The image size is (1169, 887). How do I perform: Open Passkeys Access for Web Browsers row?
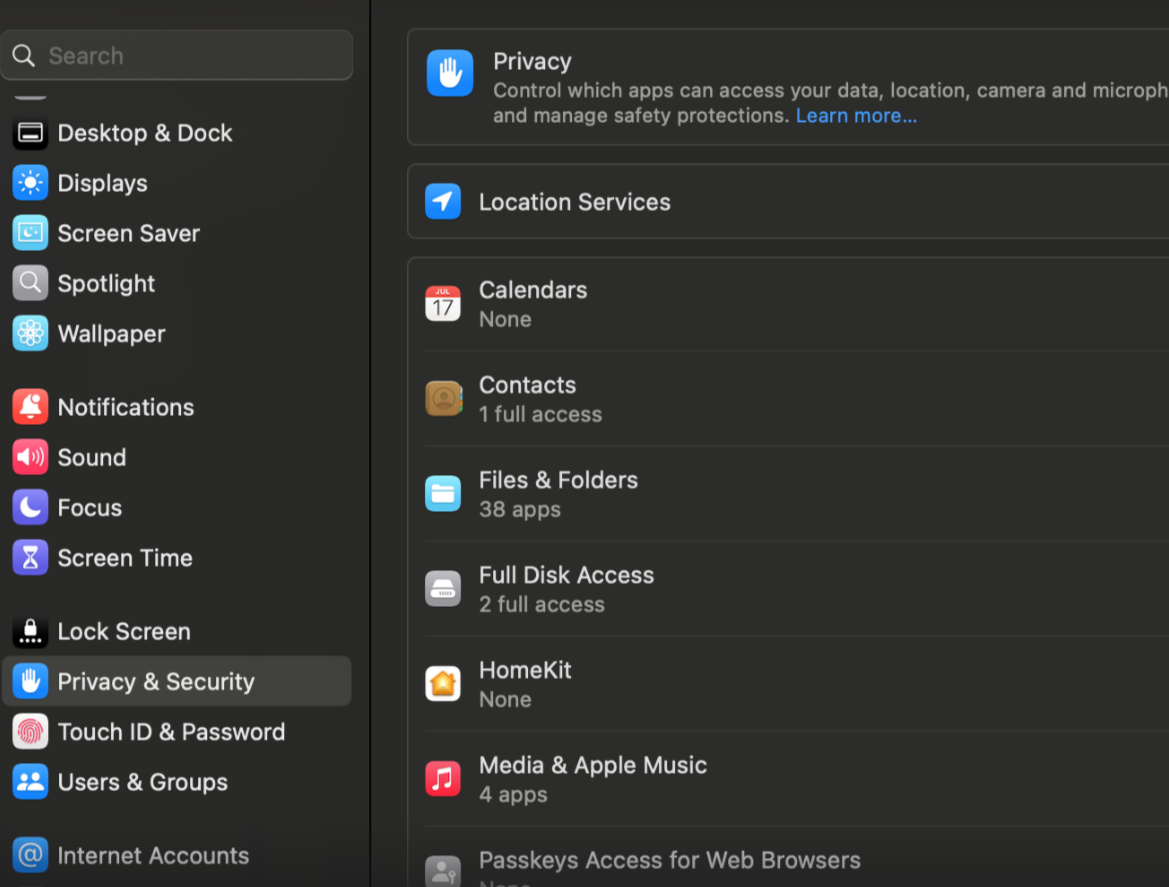[x=669, y=861]
